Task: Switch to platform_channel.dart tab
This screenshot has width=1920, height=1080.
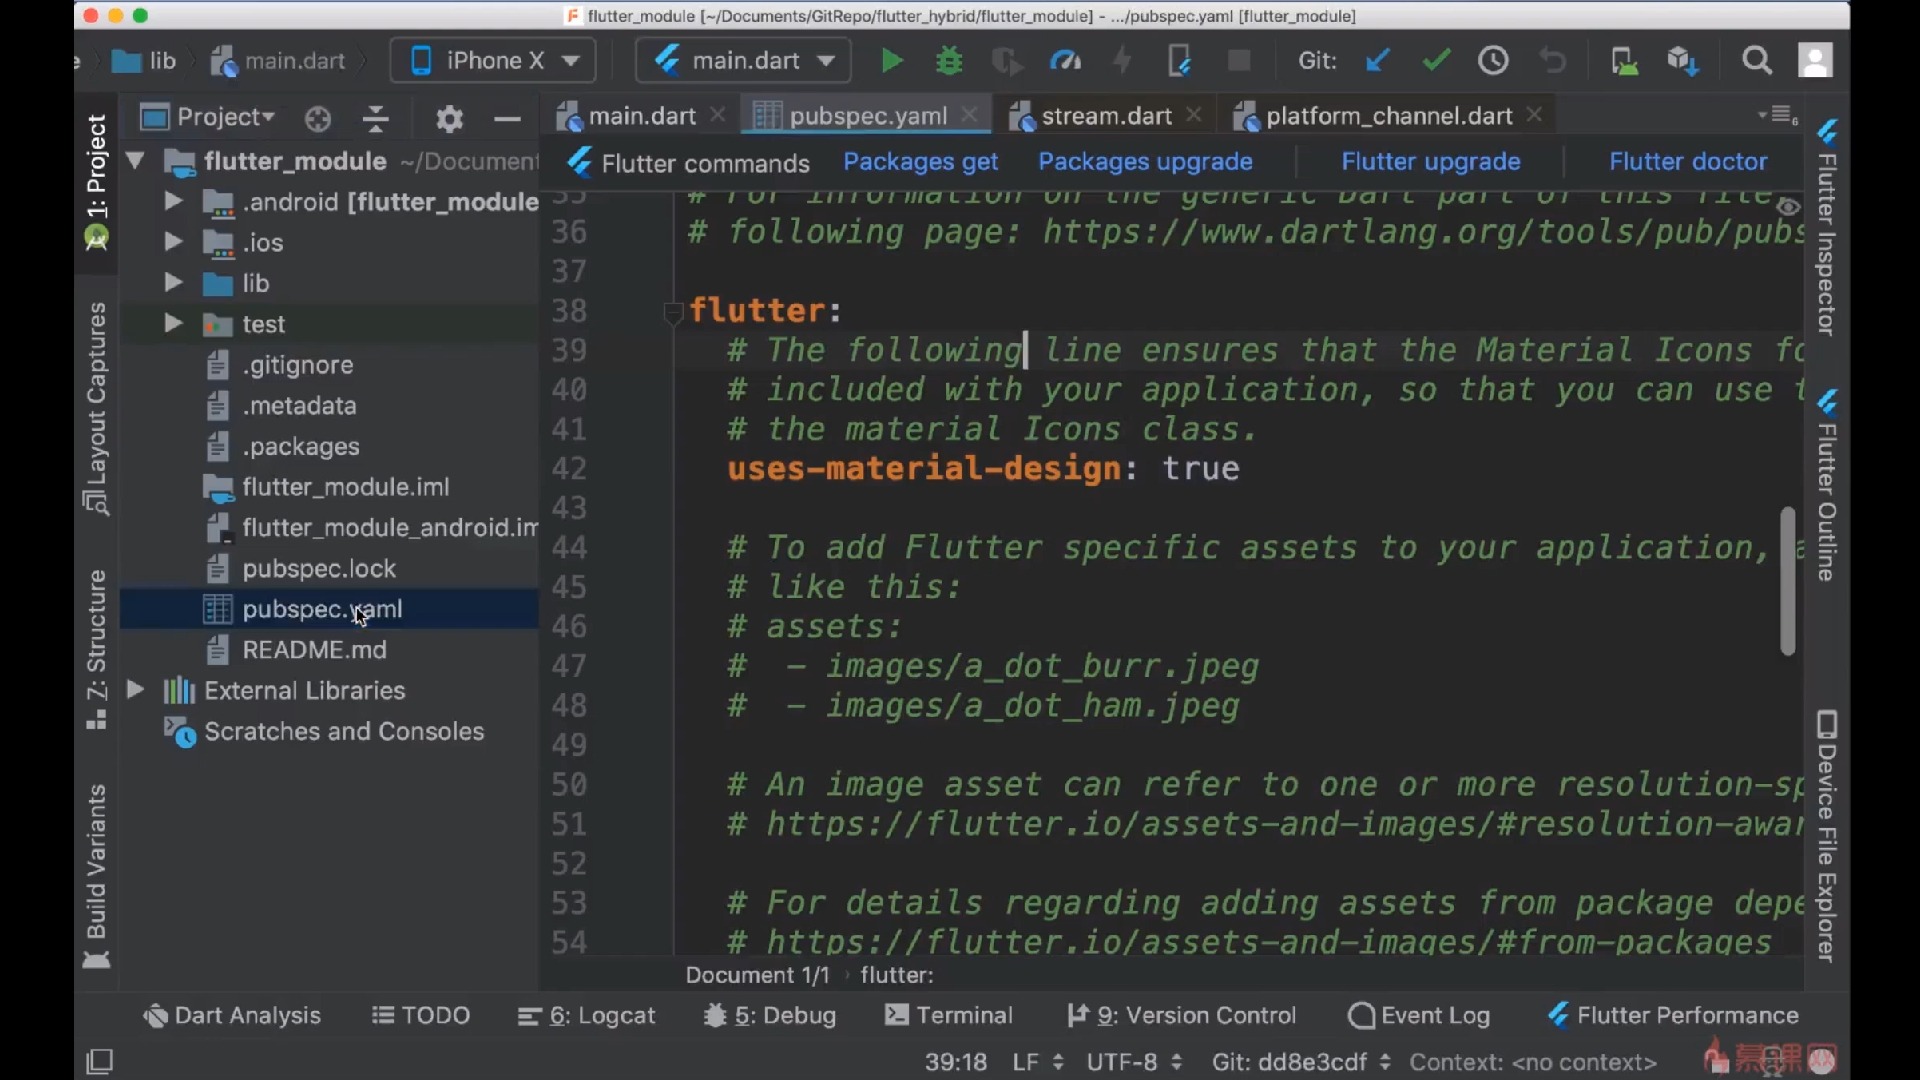Action: click(x=1388, y=116)
